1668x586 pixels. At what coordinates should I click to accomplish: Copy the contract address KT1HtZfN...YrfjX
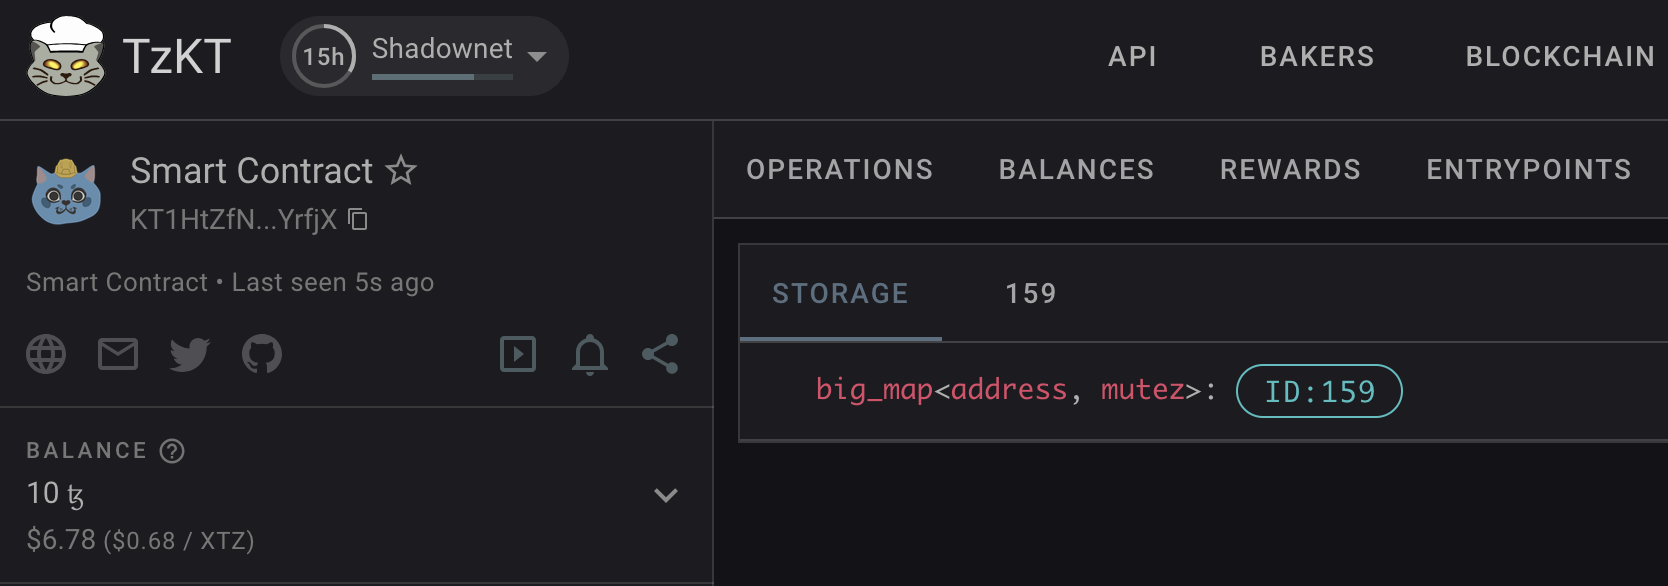pos(359,219)
